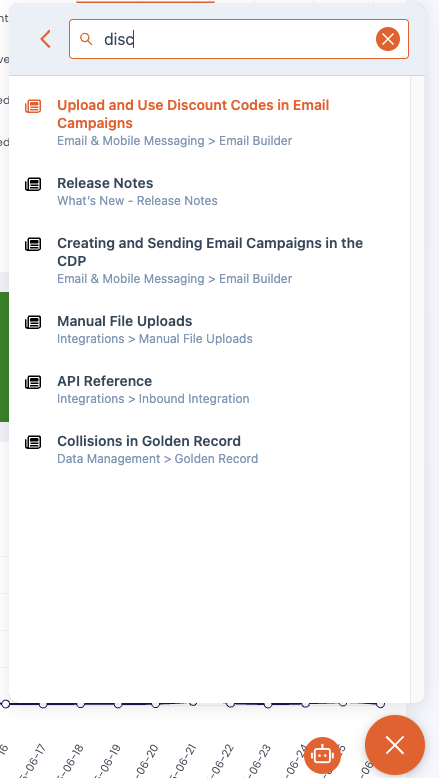Open Collisions in Golden Record article
This screenshot has height=778, width=439.
click(x=149, y=441)
